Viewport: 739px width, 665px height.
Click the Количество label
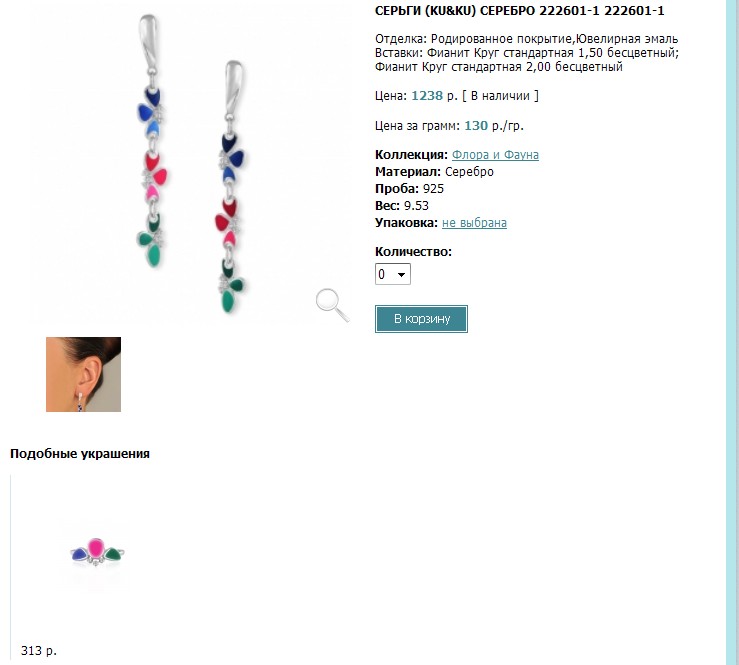point(413,252)
